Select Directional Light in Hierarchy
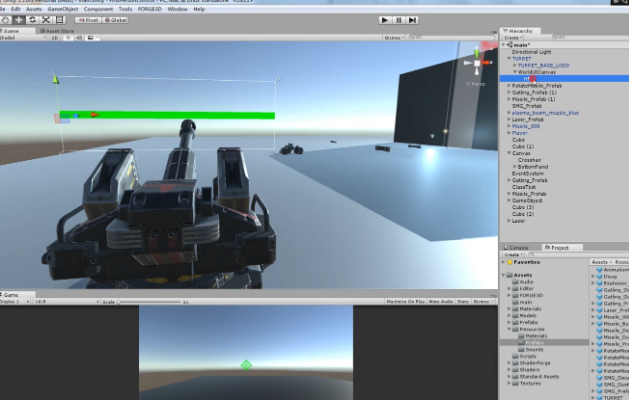 pos(531,52)
